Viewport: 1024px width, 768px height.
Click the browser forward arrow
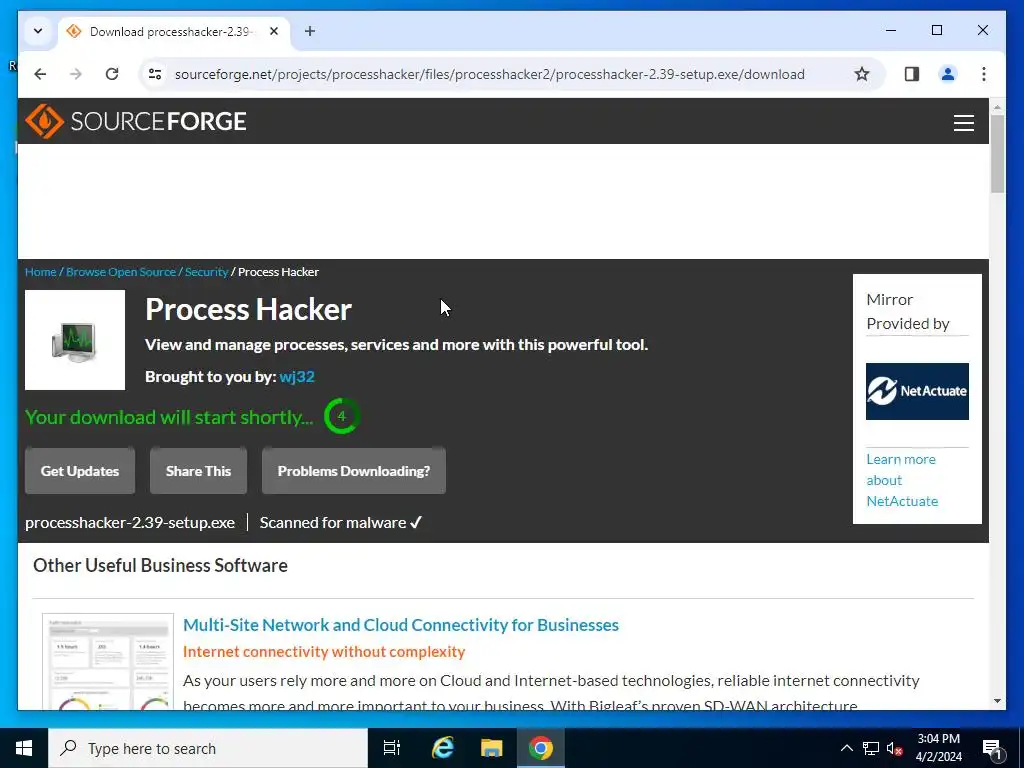(x=76, y=74)
